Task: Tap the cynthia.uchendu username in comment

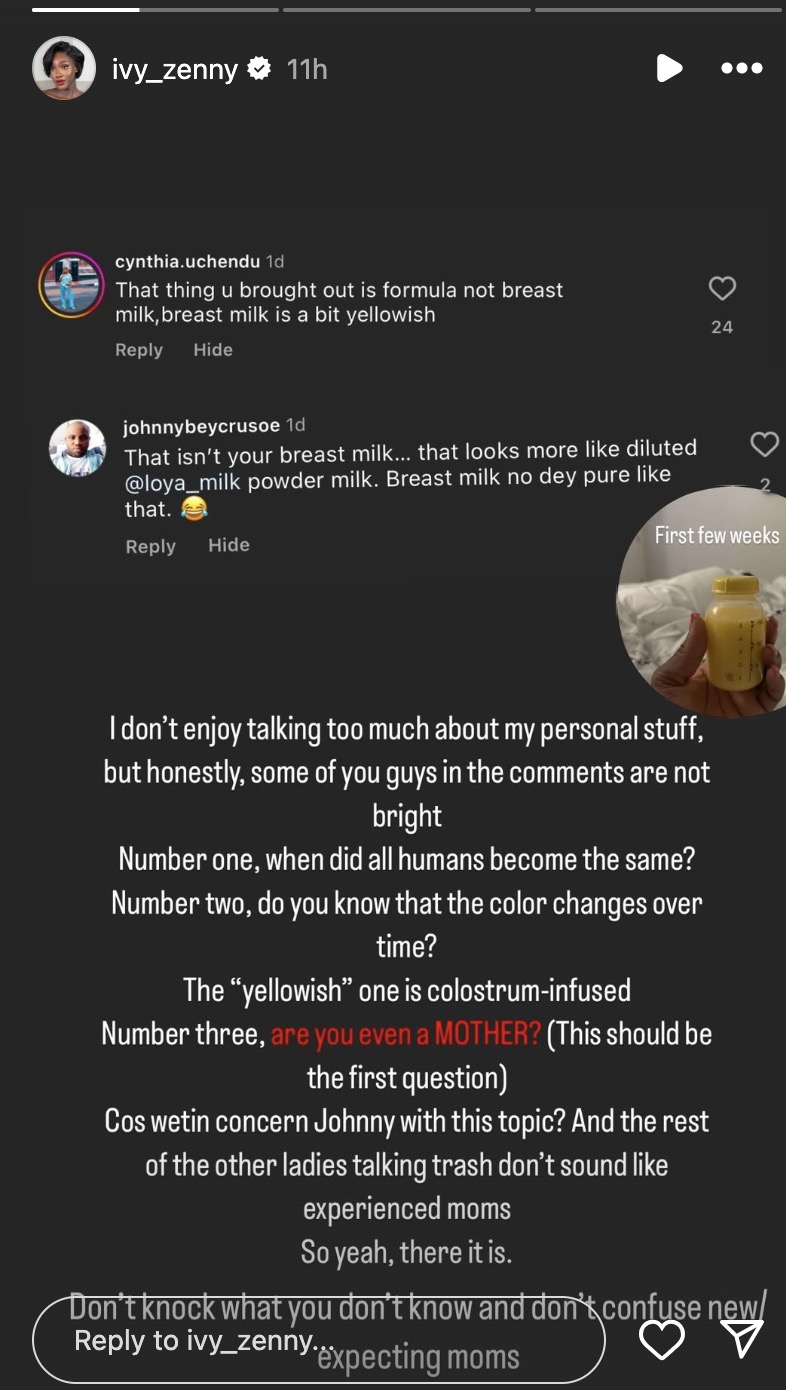Action: (187, 262)
